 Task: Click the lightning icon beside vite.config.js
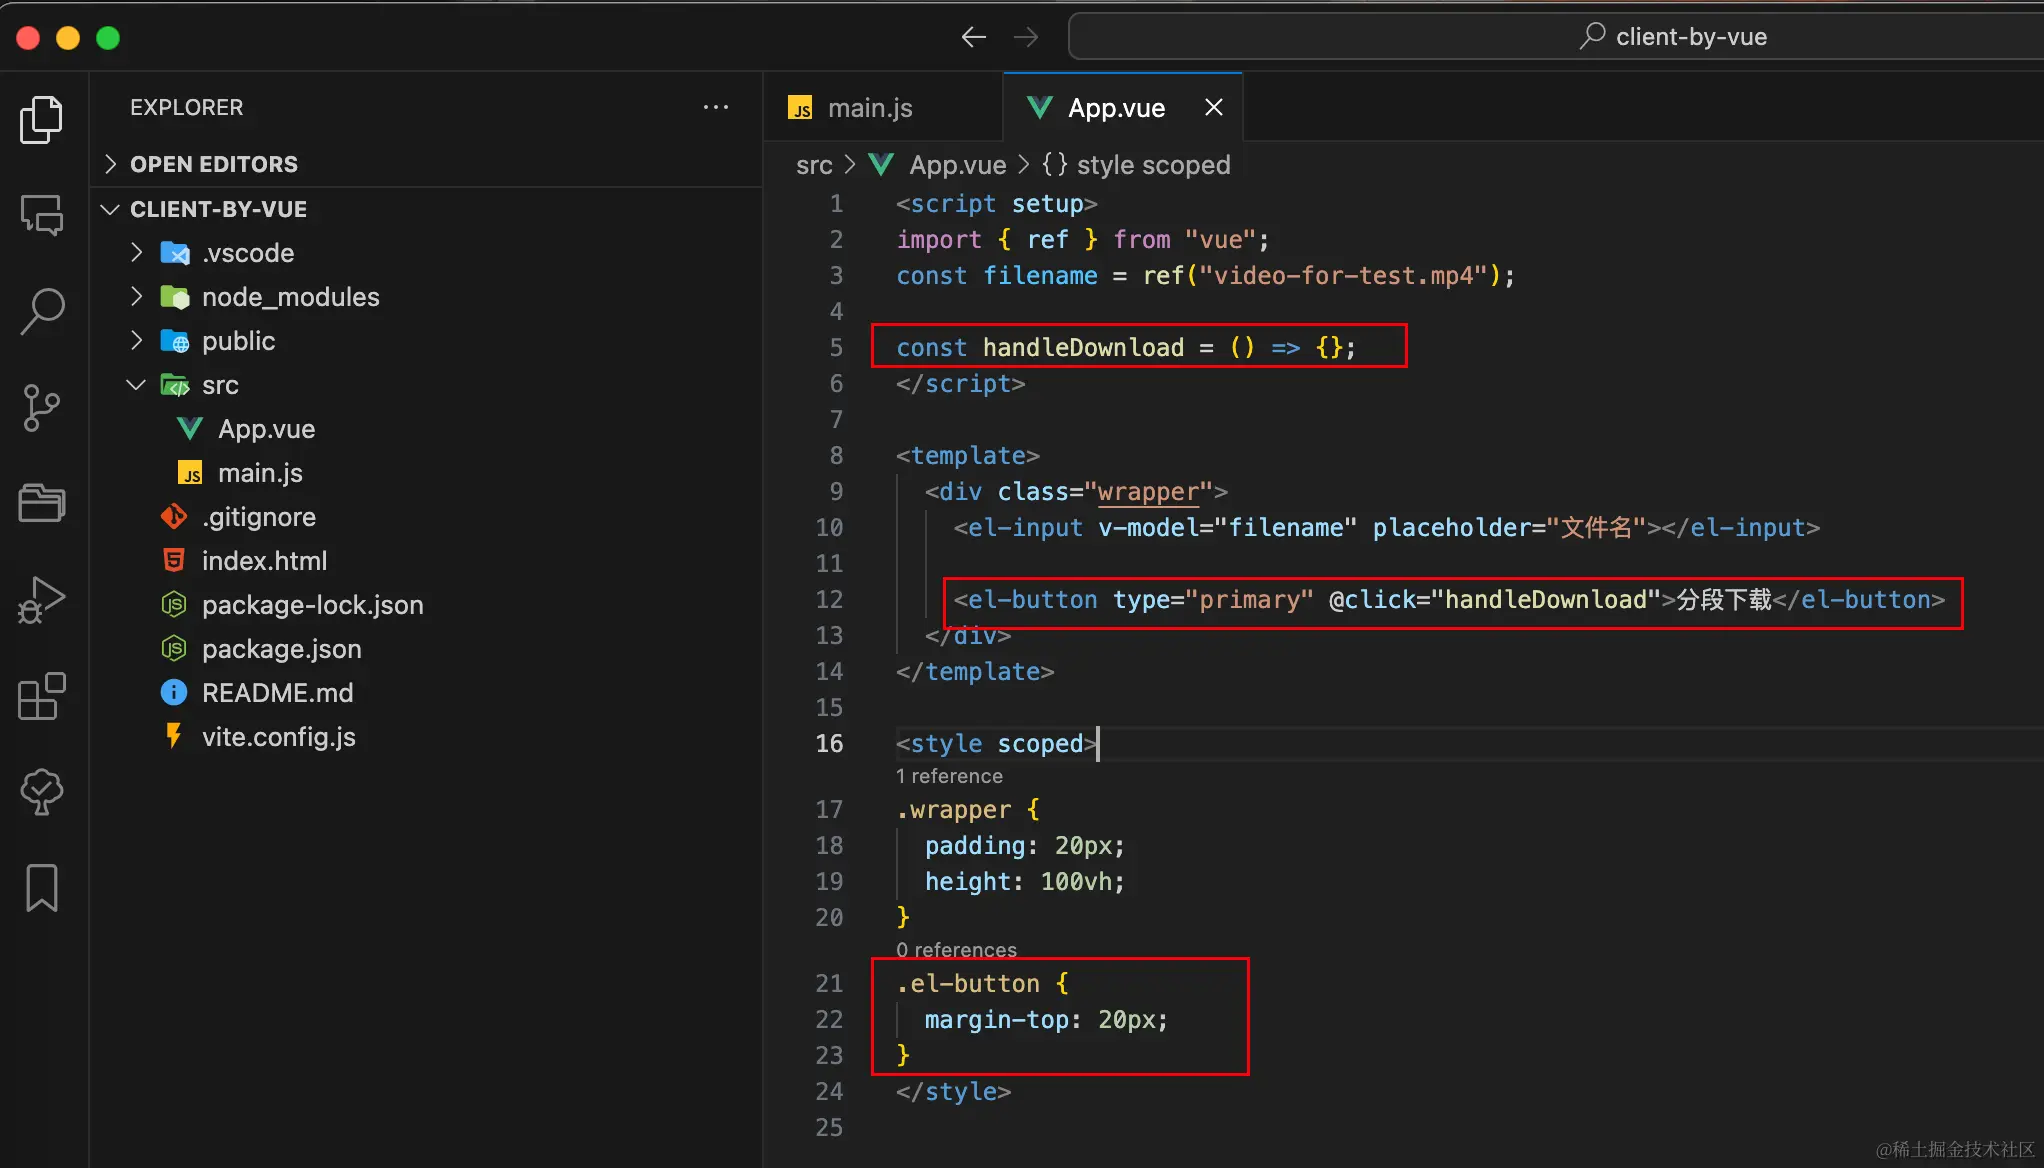pyautogui.click(x=174, y=737)
